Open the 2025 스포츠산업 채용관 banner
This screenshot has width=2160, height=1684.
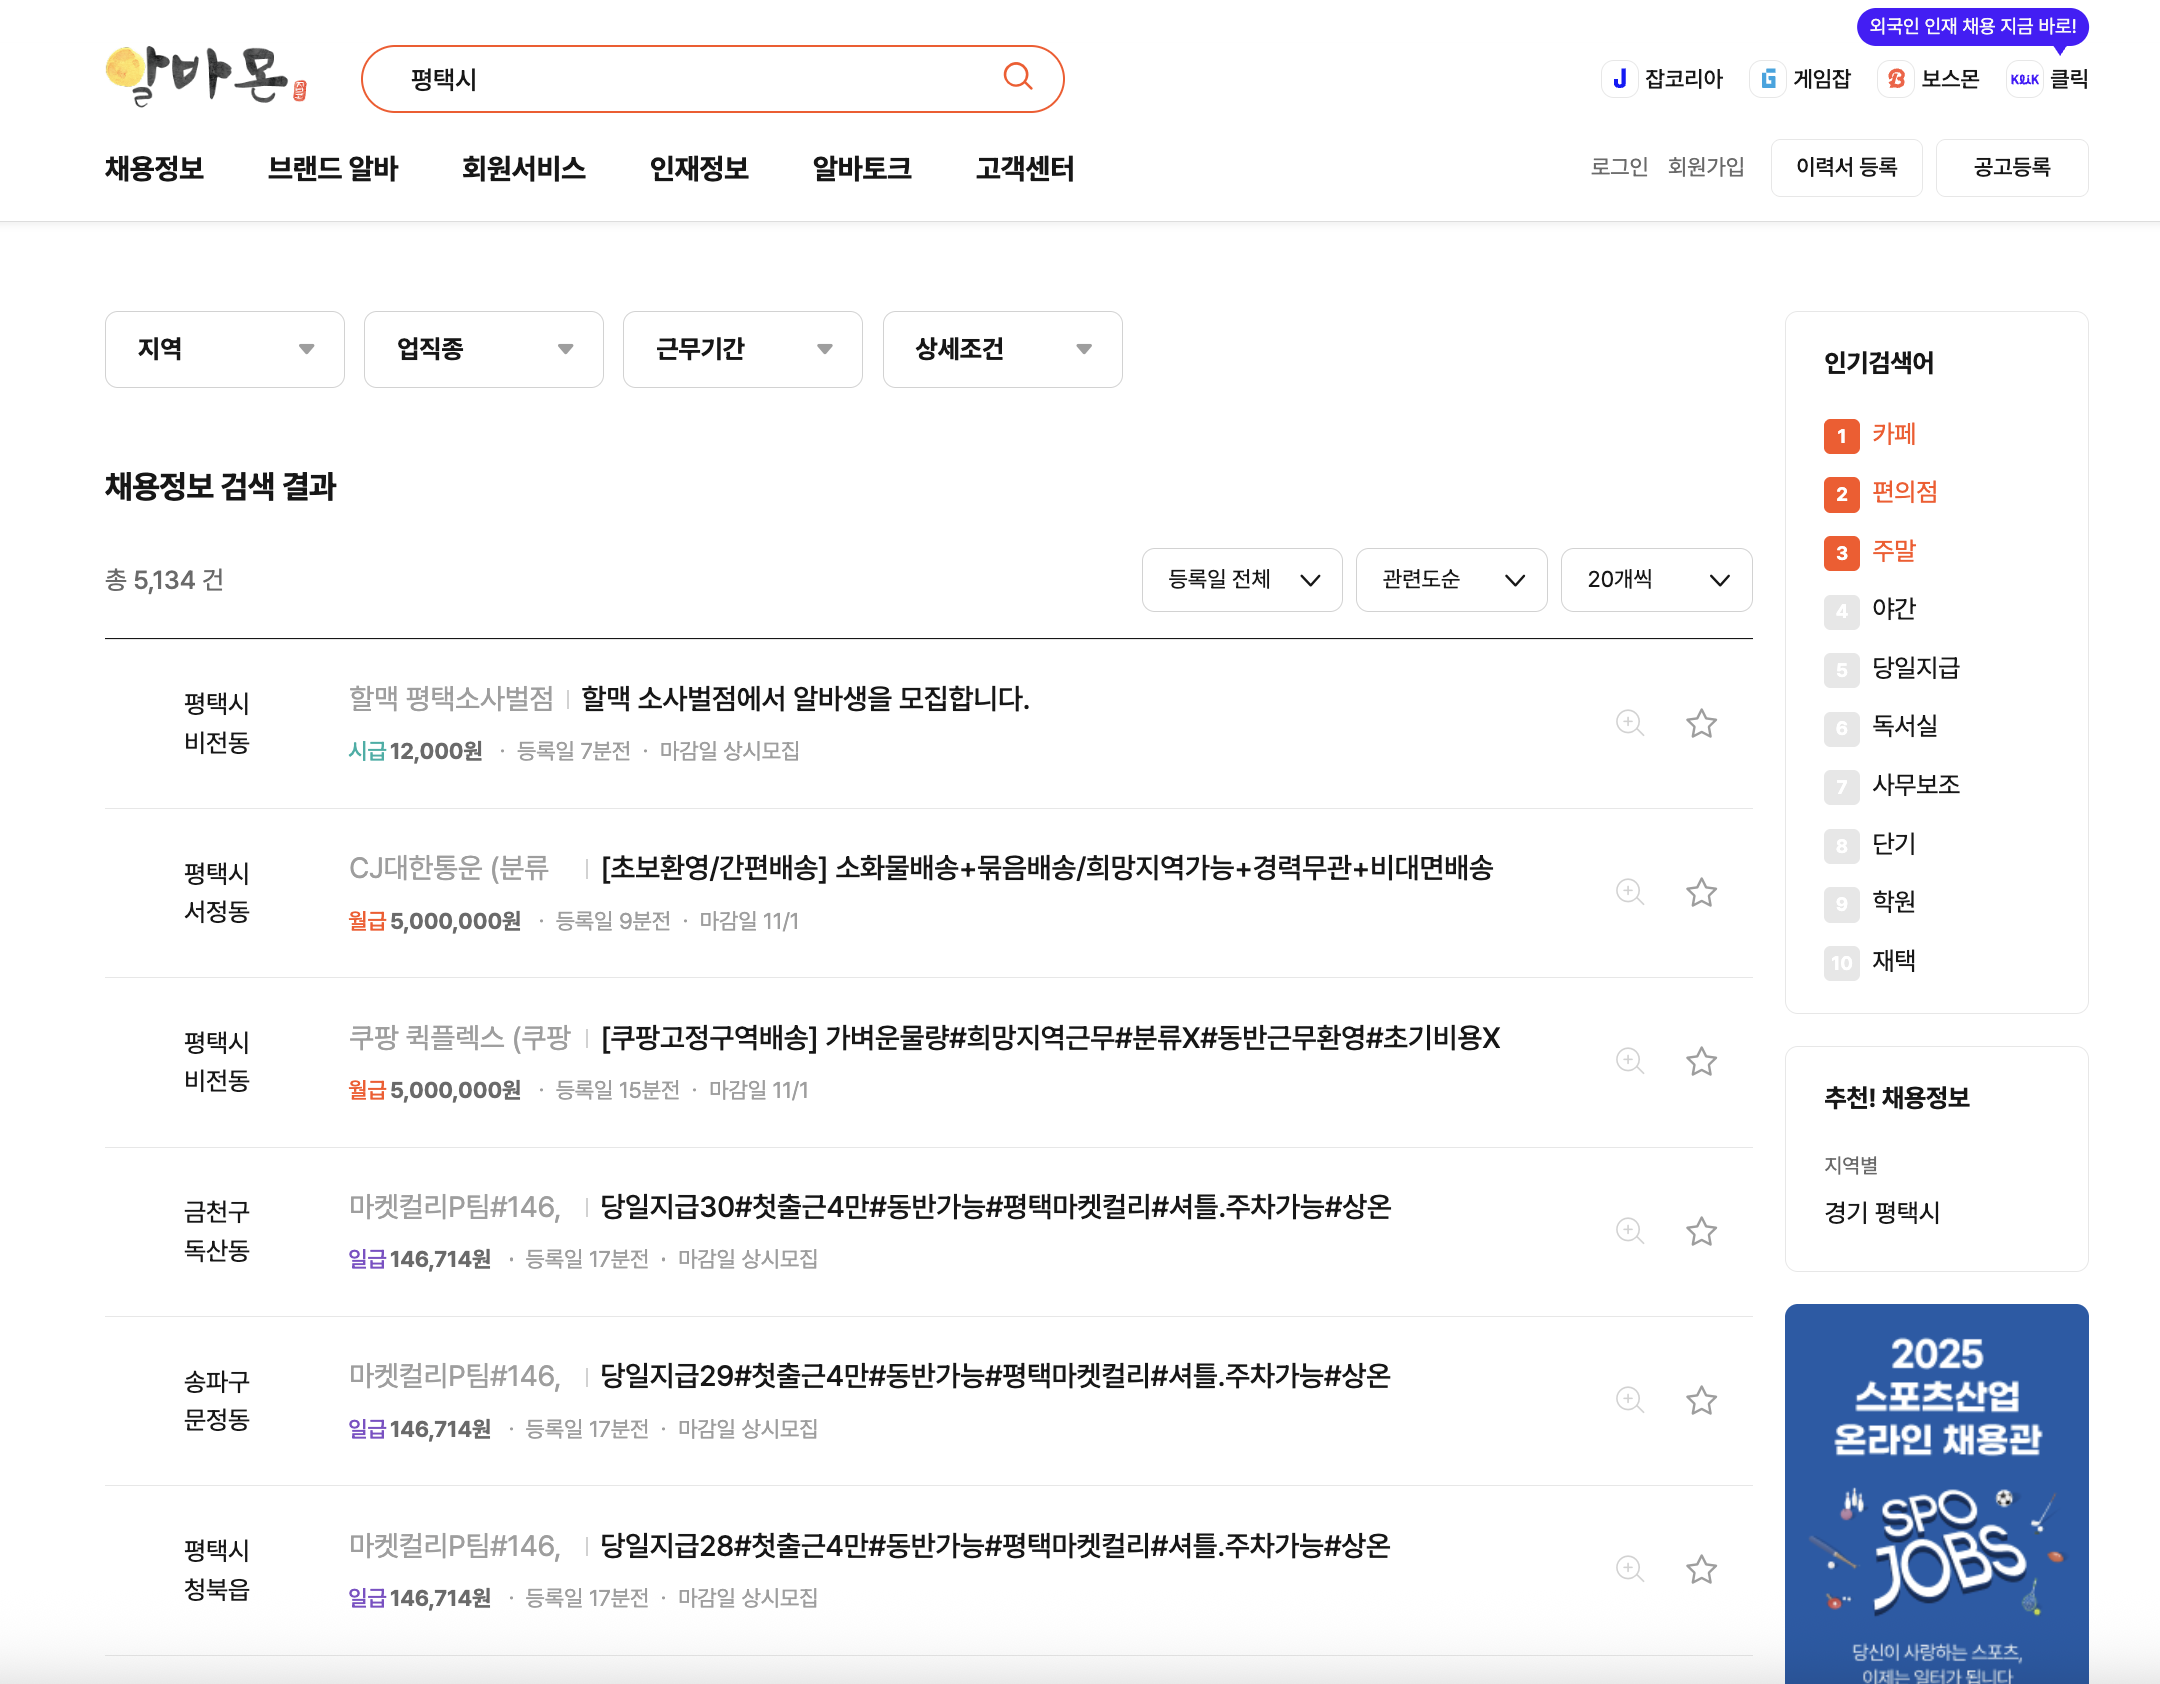1936,1490
